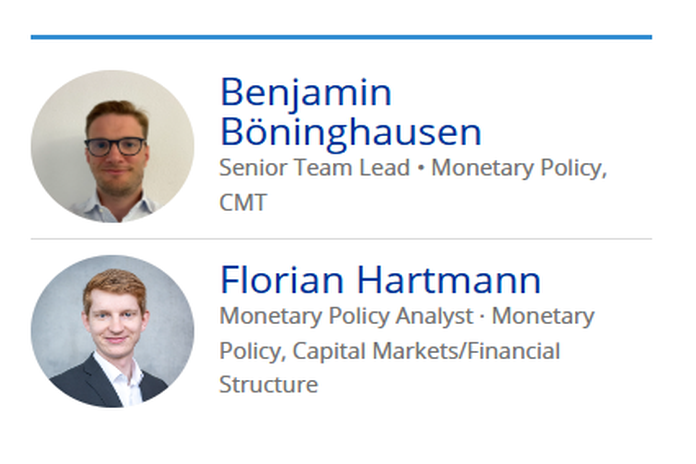Click the dot separator after "Monetary Policy Analyst"
Screen dimensions: 696x464
click(x=482, y=317)
